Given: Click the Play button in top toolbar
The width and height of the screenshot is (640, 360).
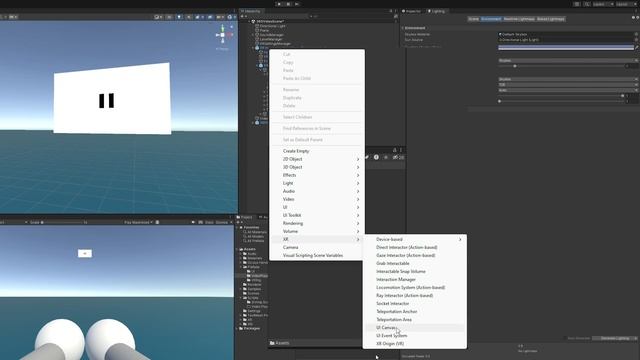Looking at the screenshot, I should [279, 4].
